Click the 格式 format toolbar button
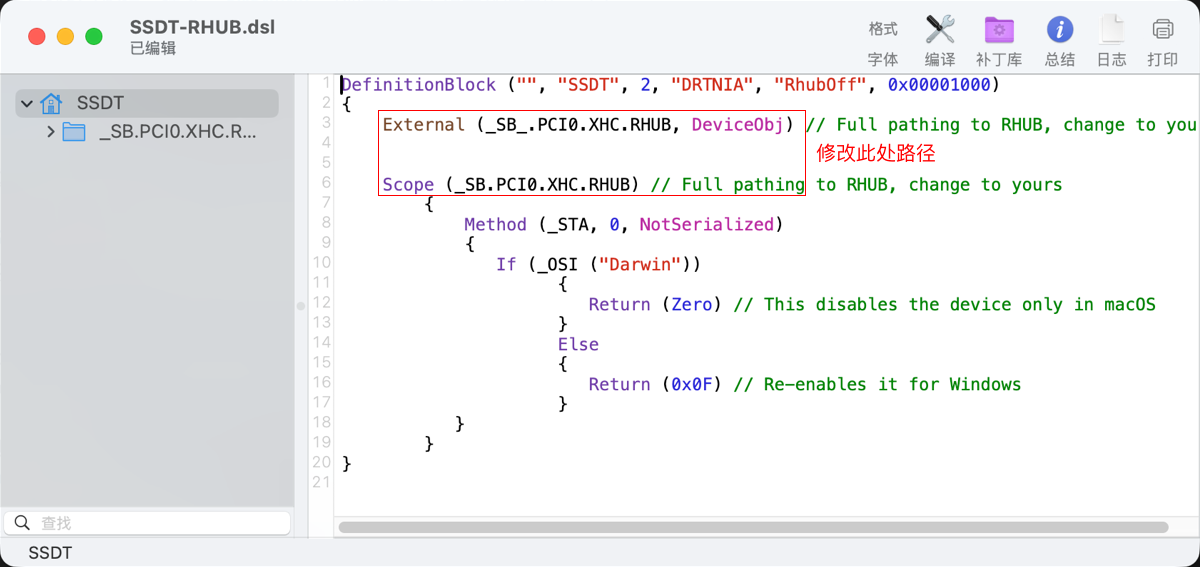 pyautogui.click(x=882, y=29)
